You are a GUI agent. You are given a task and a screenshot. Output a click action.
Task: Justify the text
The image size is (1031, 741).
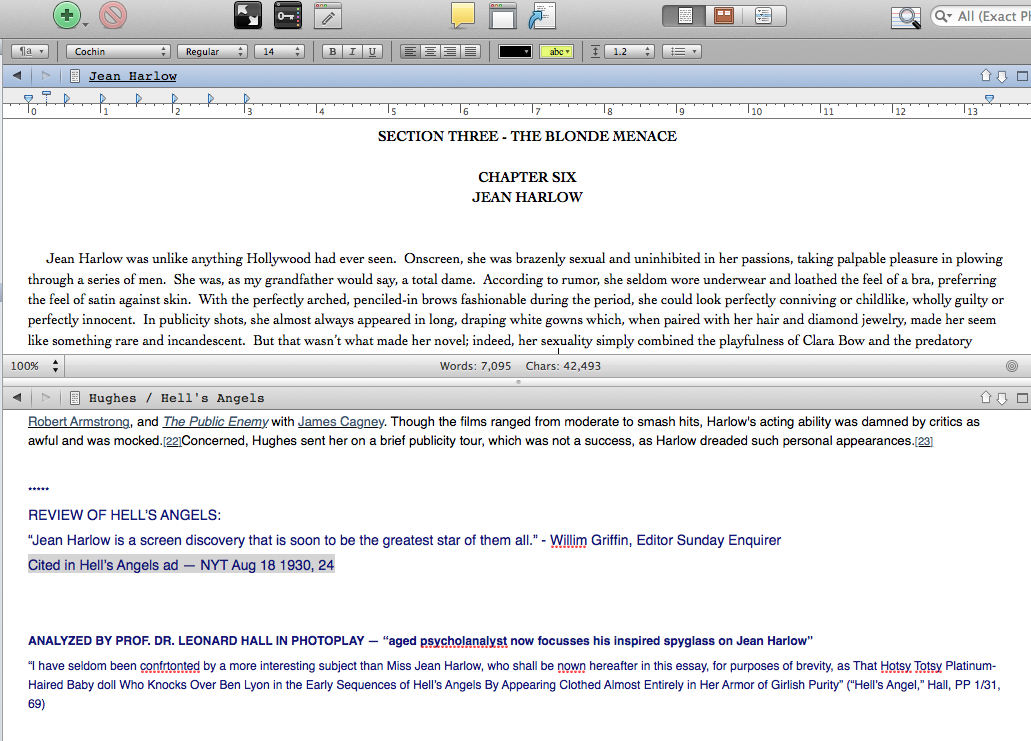(x=471, y=51)
